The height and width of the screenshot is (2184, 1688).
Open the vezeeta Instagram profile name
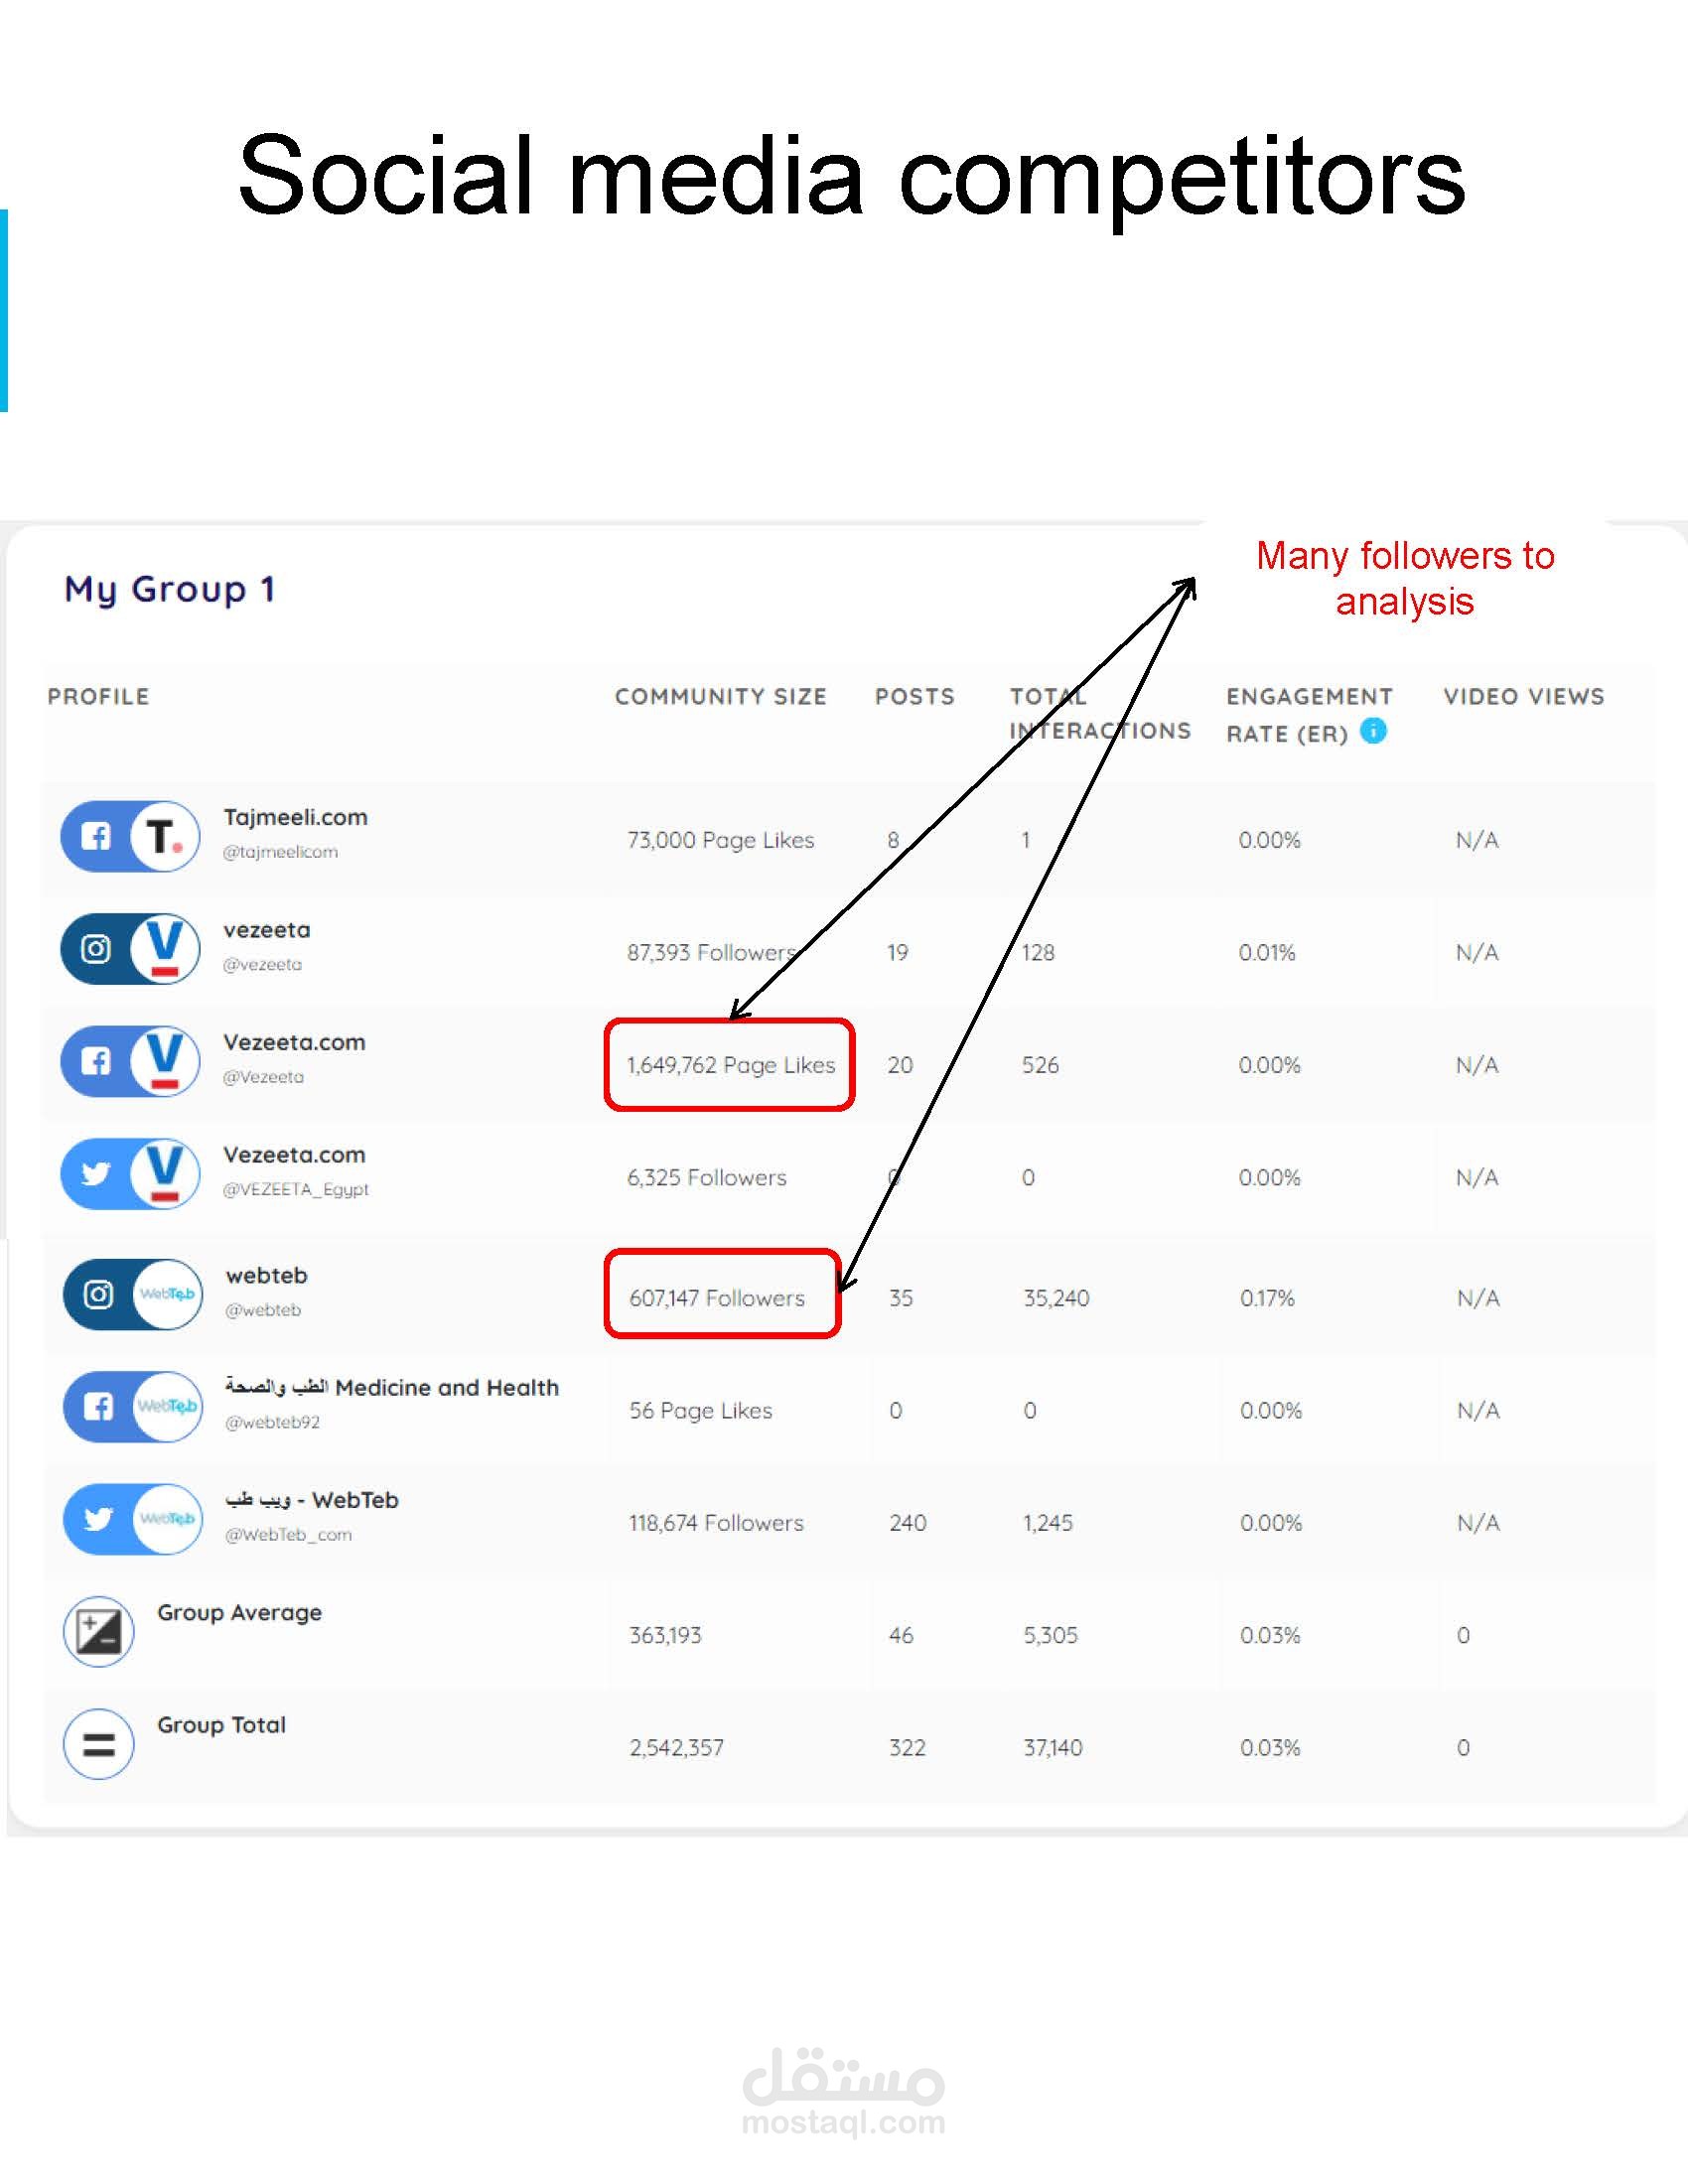(267, 930)
